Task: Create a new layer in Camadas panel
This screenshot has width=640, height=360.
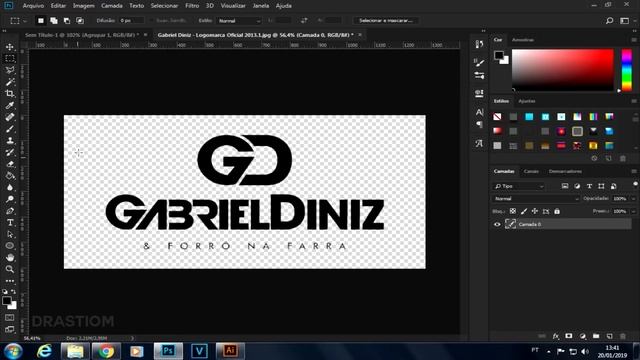Action: coord(609,336)
